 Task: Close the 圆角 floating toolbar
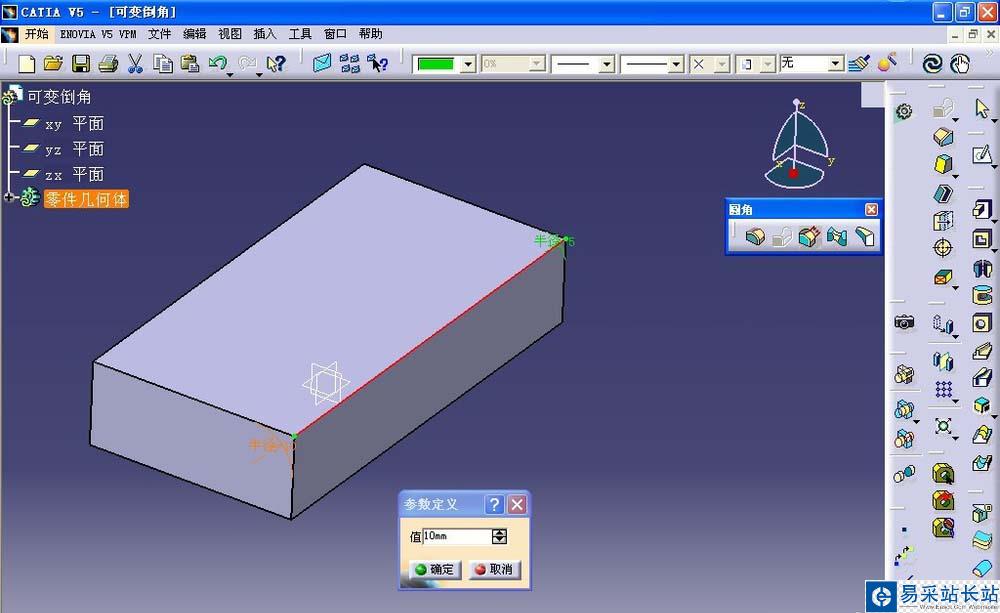click(x=871, y=209)
